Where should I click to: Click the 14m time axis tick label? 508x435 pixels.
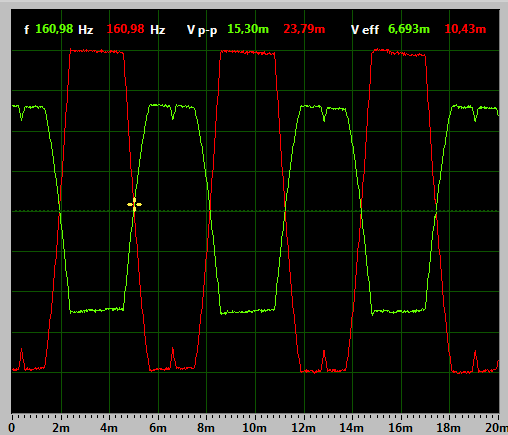coord(352,428)
